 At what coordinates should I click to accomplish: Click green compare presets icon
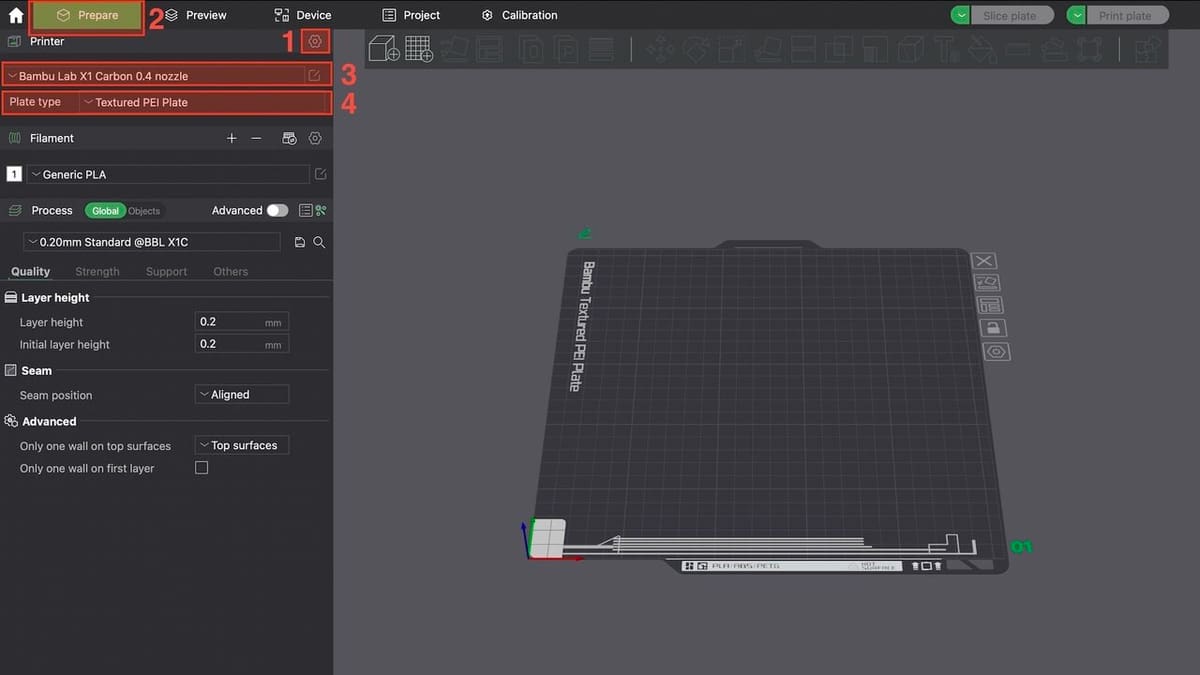click(321, 210)
